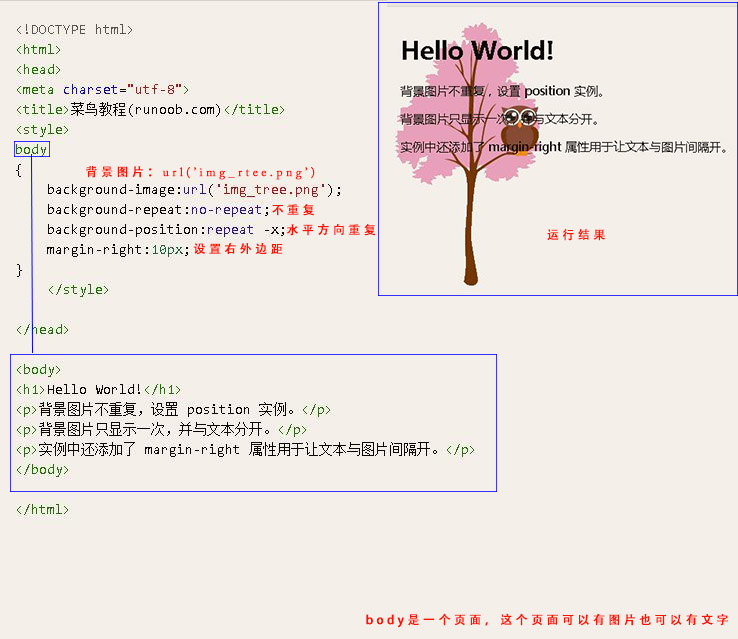This screenshot has width=738, height=639.
Task: Click the red 设置右外边距 annotation
Action: (x=239, y=249)
